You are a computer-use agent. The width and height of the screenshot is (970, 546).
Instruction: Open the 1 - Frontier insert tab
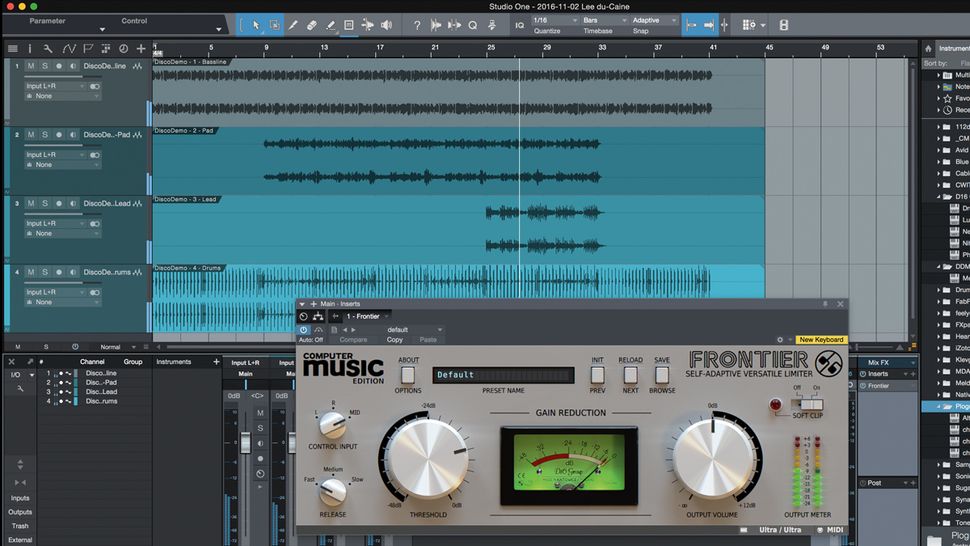367,317
